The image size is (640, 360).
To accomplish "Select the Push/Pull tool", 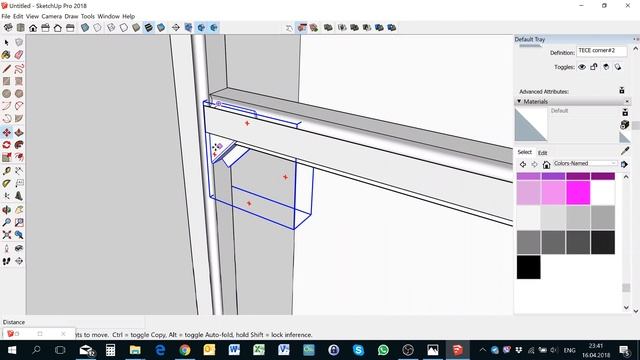I will 19,132.
